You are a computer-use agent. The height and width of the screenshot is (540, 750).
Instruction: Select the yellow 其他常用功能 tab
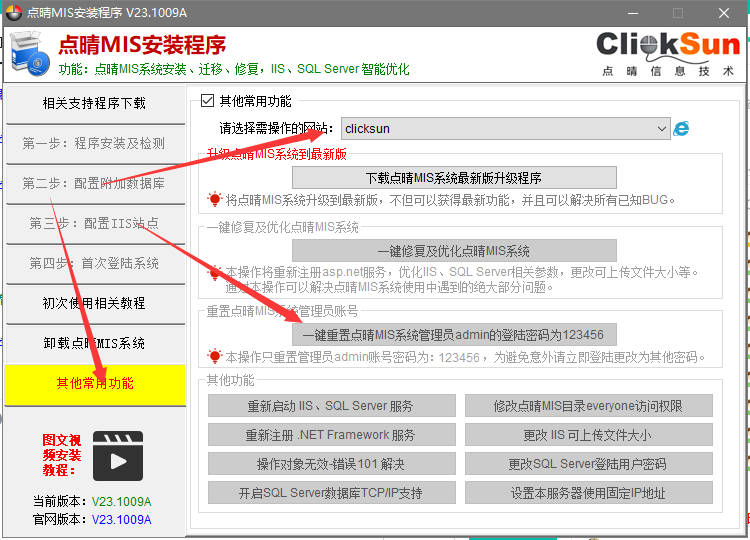click(95, 384)
